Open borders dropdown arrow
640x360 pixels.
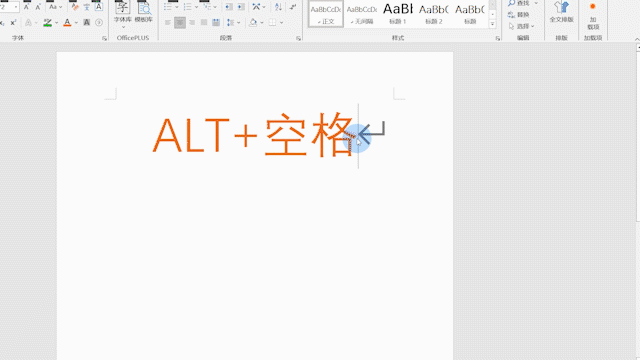(x=281, y=22)
